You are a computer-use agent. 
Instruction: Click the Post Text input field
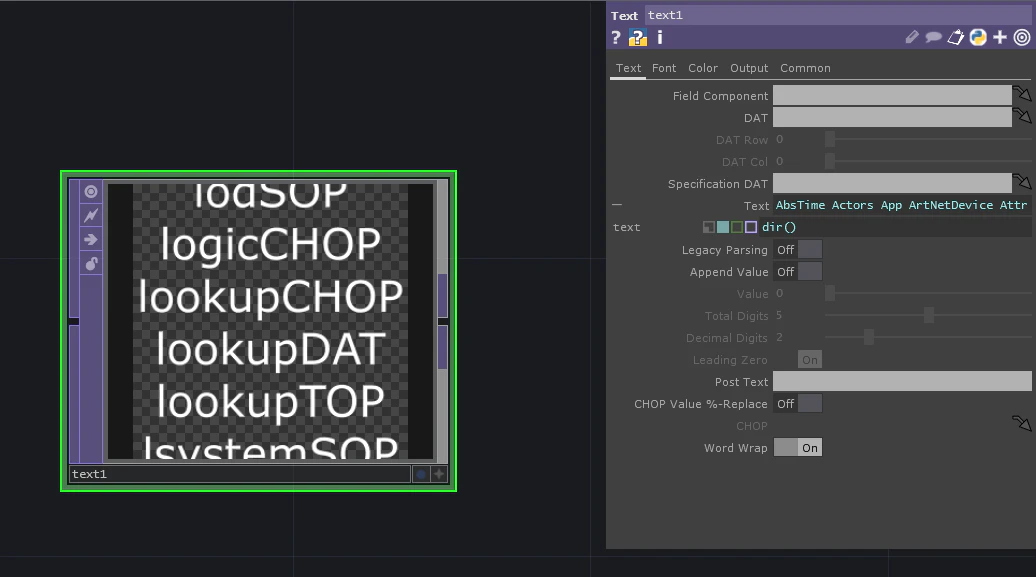coord(902,381)
